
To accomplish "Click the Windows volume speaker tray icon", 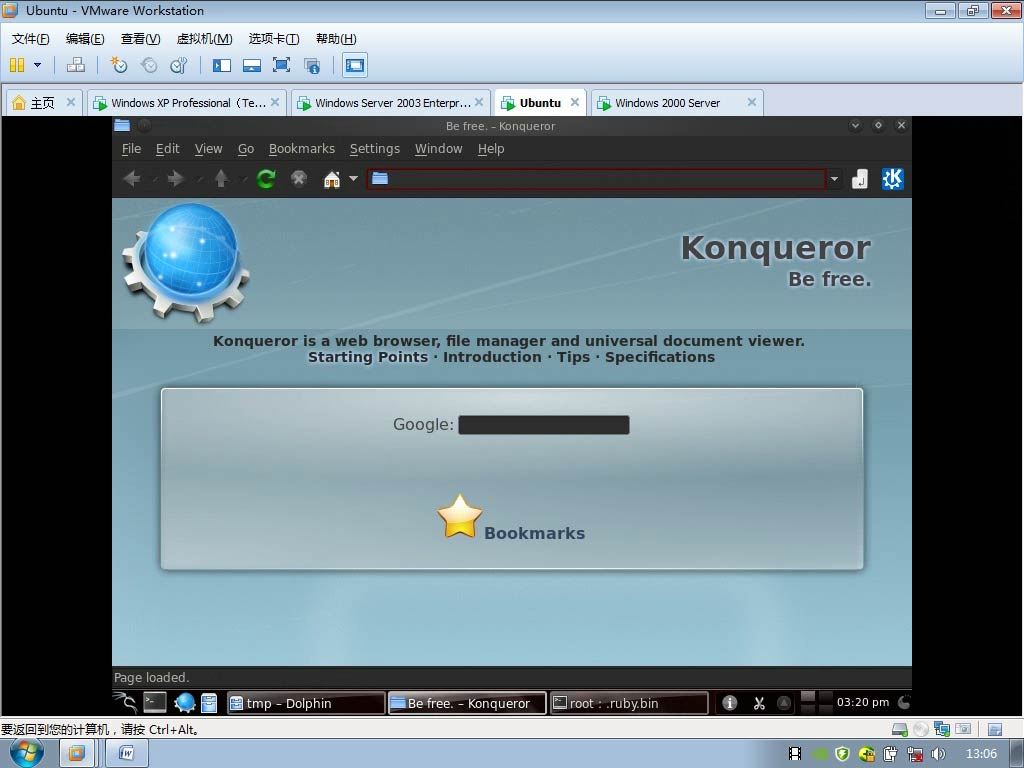I will (x=938, y=754).
